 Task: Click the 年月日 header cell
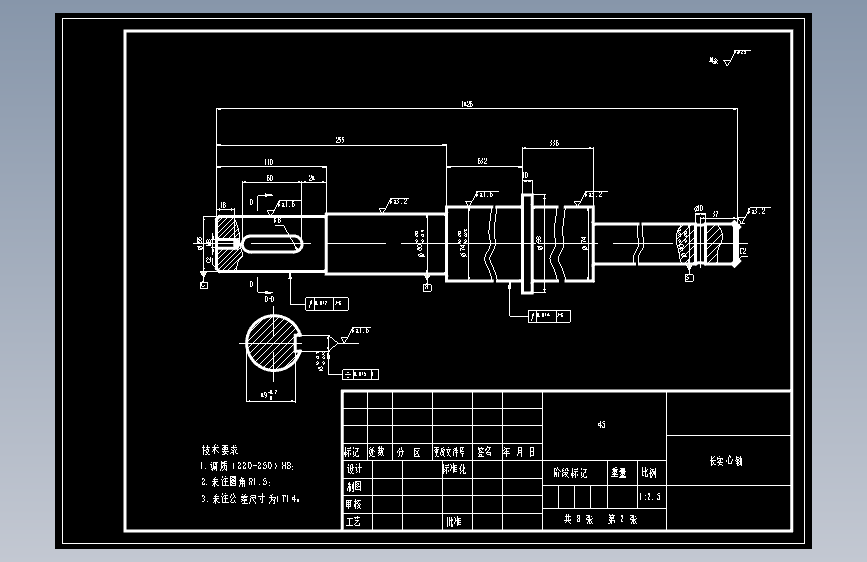(x=519, y=452)
